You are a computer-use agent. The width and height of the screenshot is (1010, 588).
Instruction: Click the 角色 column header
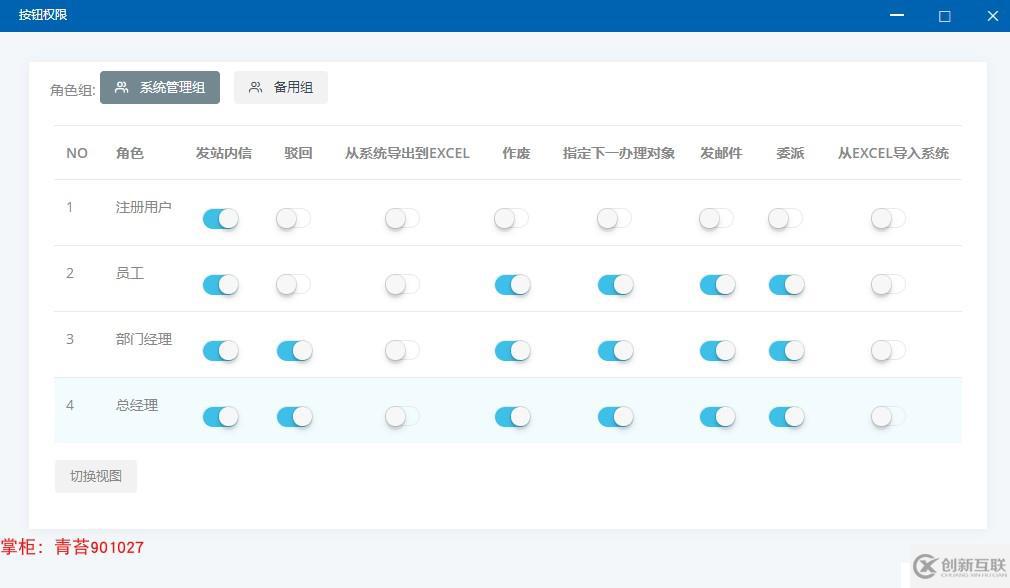(129, 153)
